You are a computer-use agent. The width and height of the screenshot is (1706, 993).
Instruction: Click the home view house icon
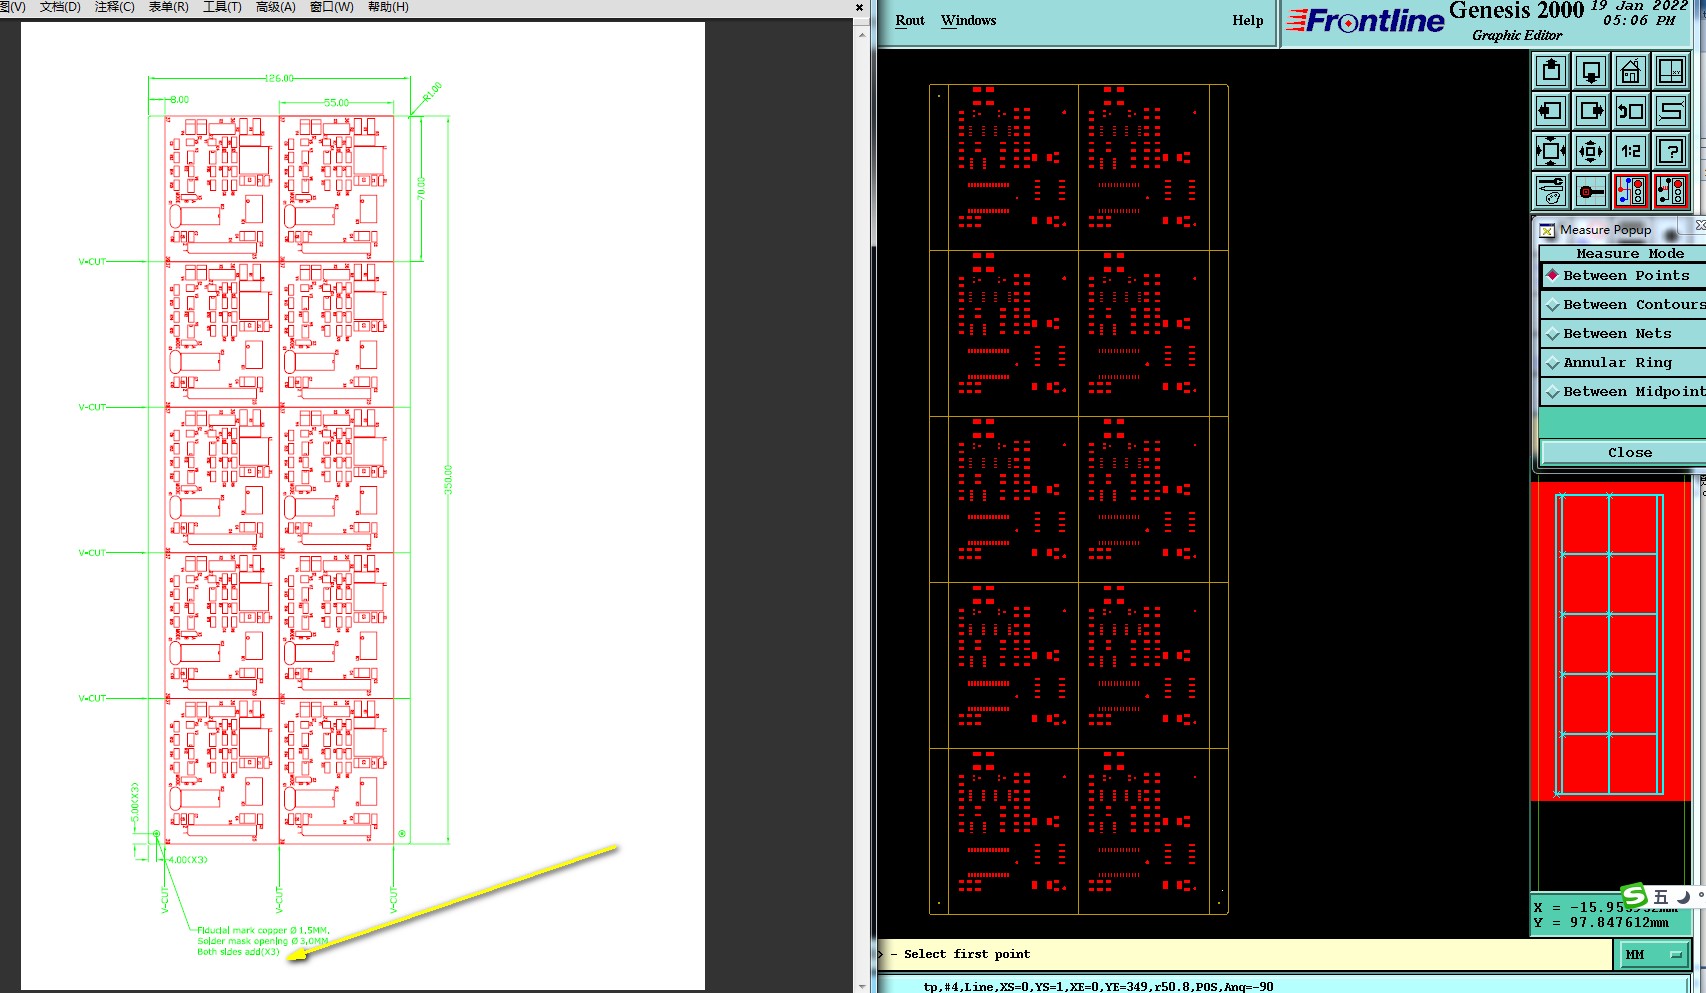tap(1631, 71)
